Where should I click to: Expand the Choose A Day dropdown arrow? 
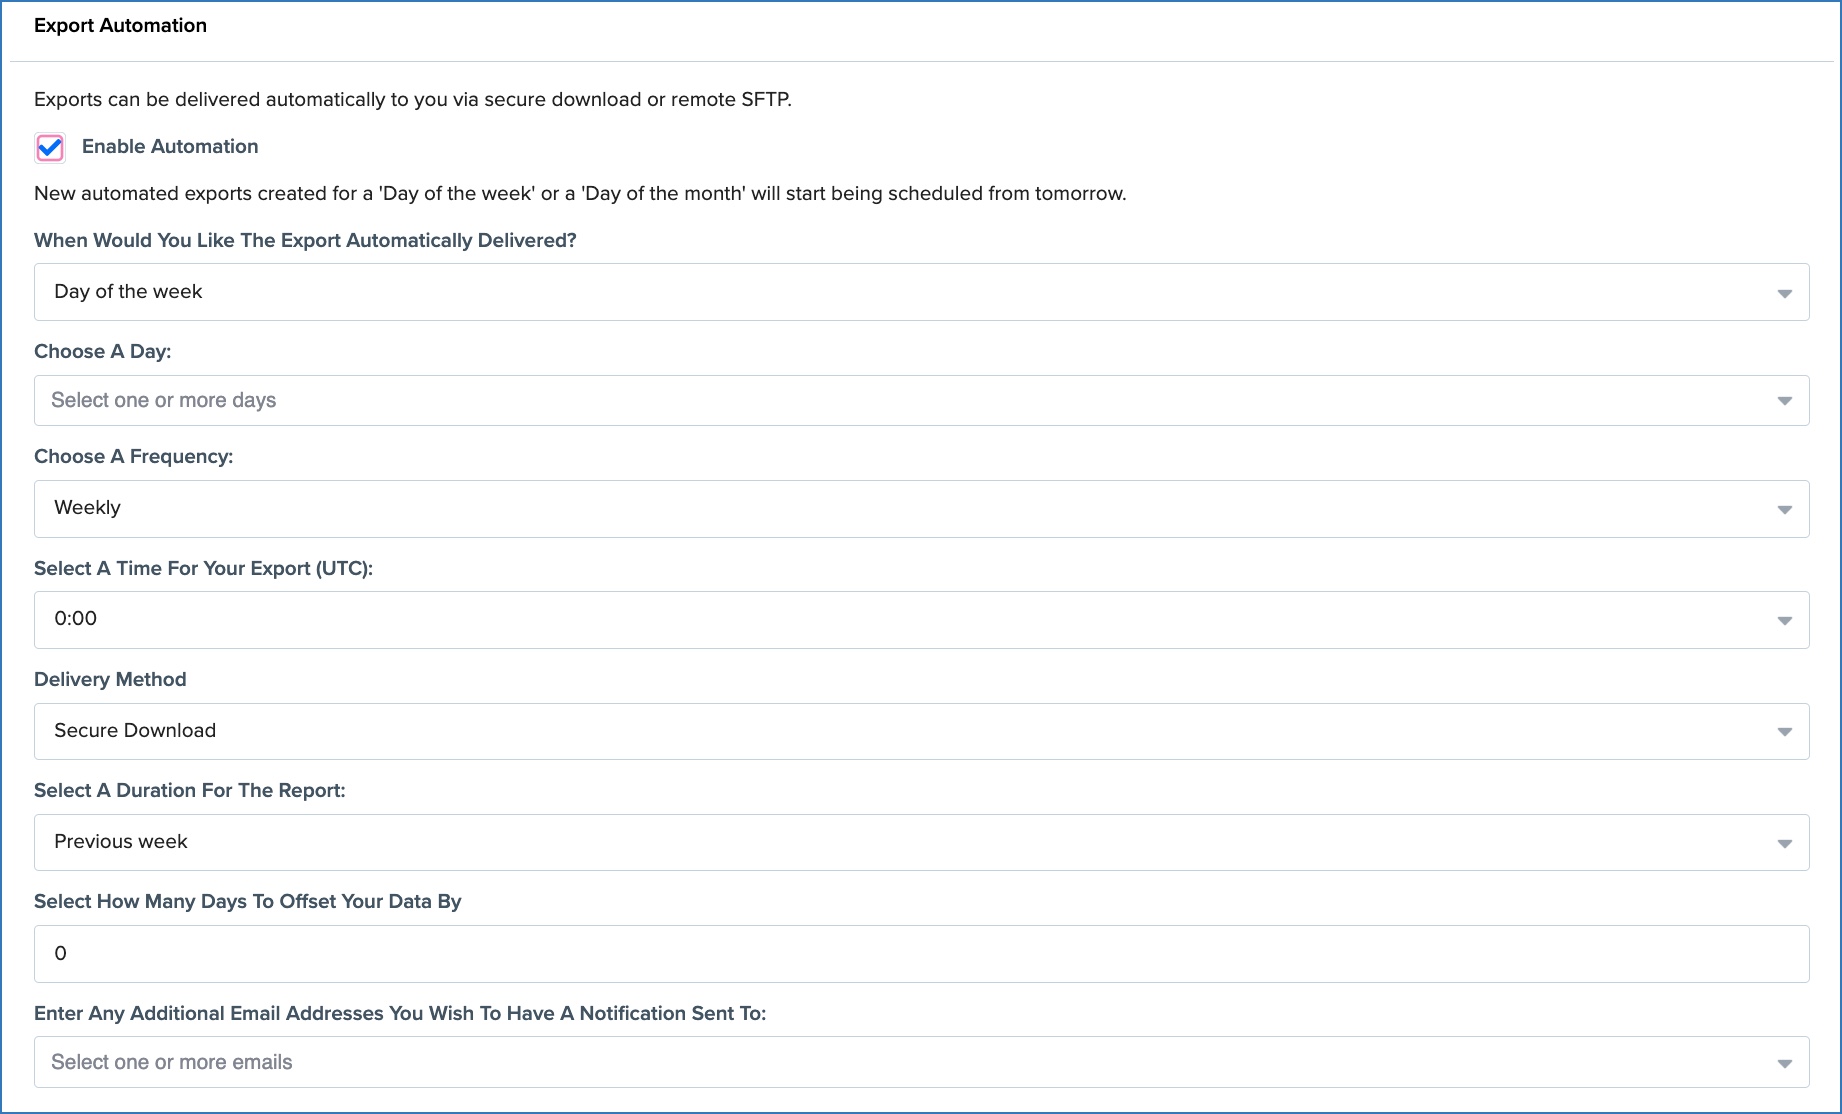click(1784, 401)
